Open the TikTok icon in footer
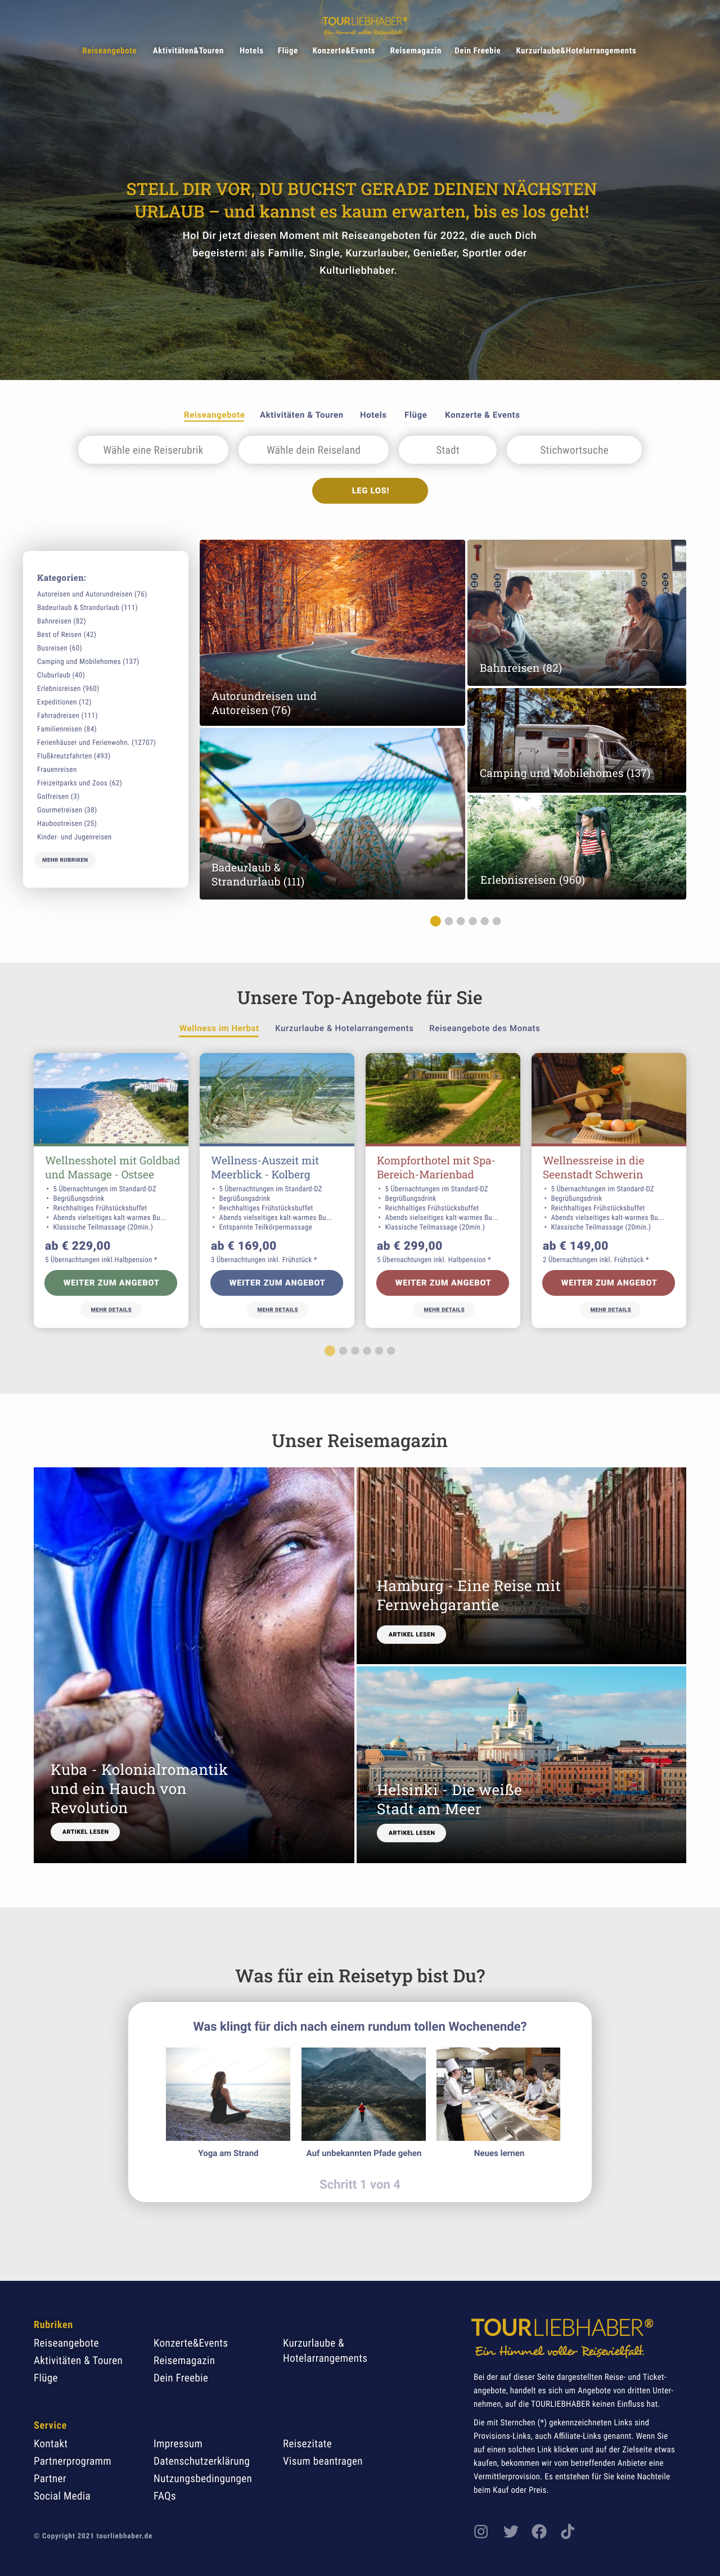Screen dimensions: 720x2576 (567, 2531)
